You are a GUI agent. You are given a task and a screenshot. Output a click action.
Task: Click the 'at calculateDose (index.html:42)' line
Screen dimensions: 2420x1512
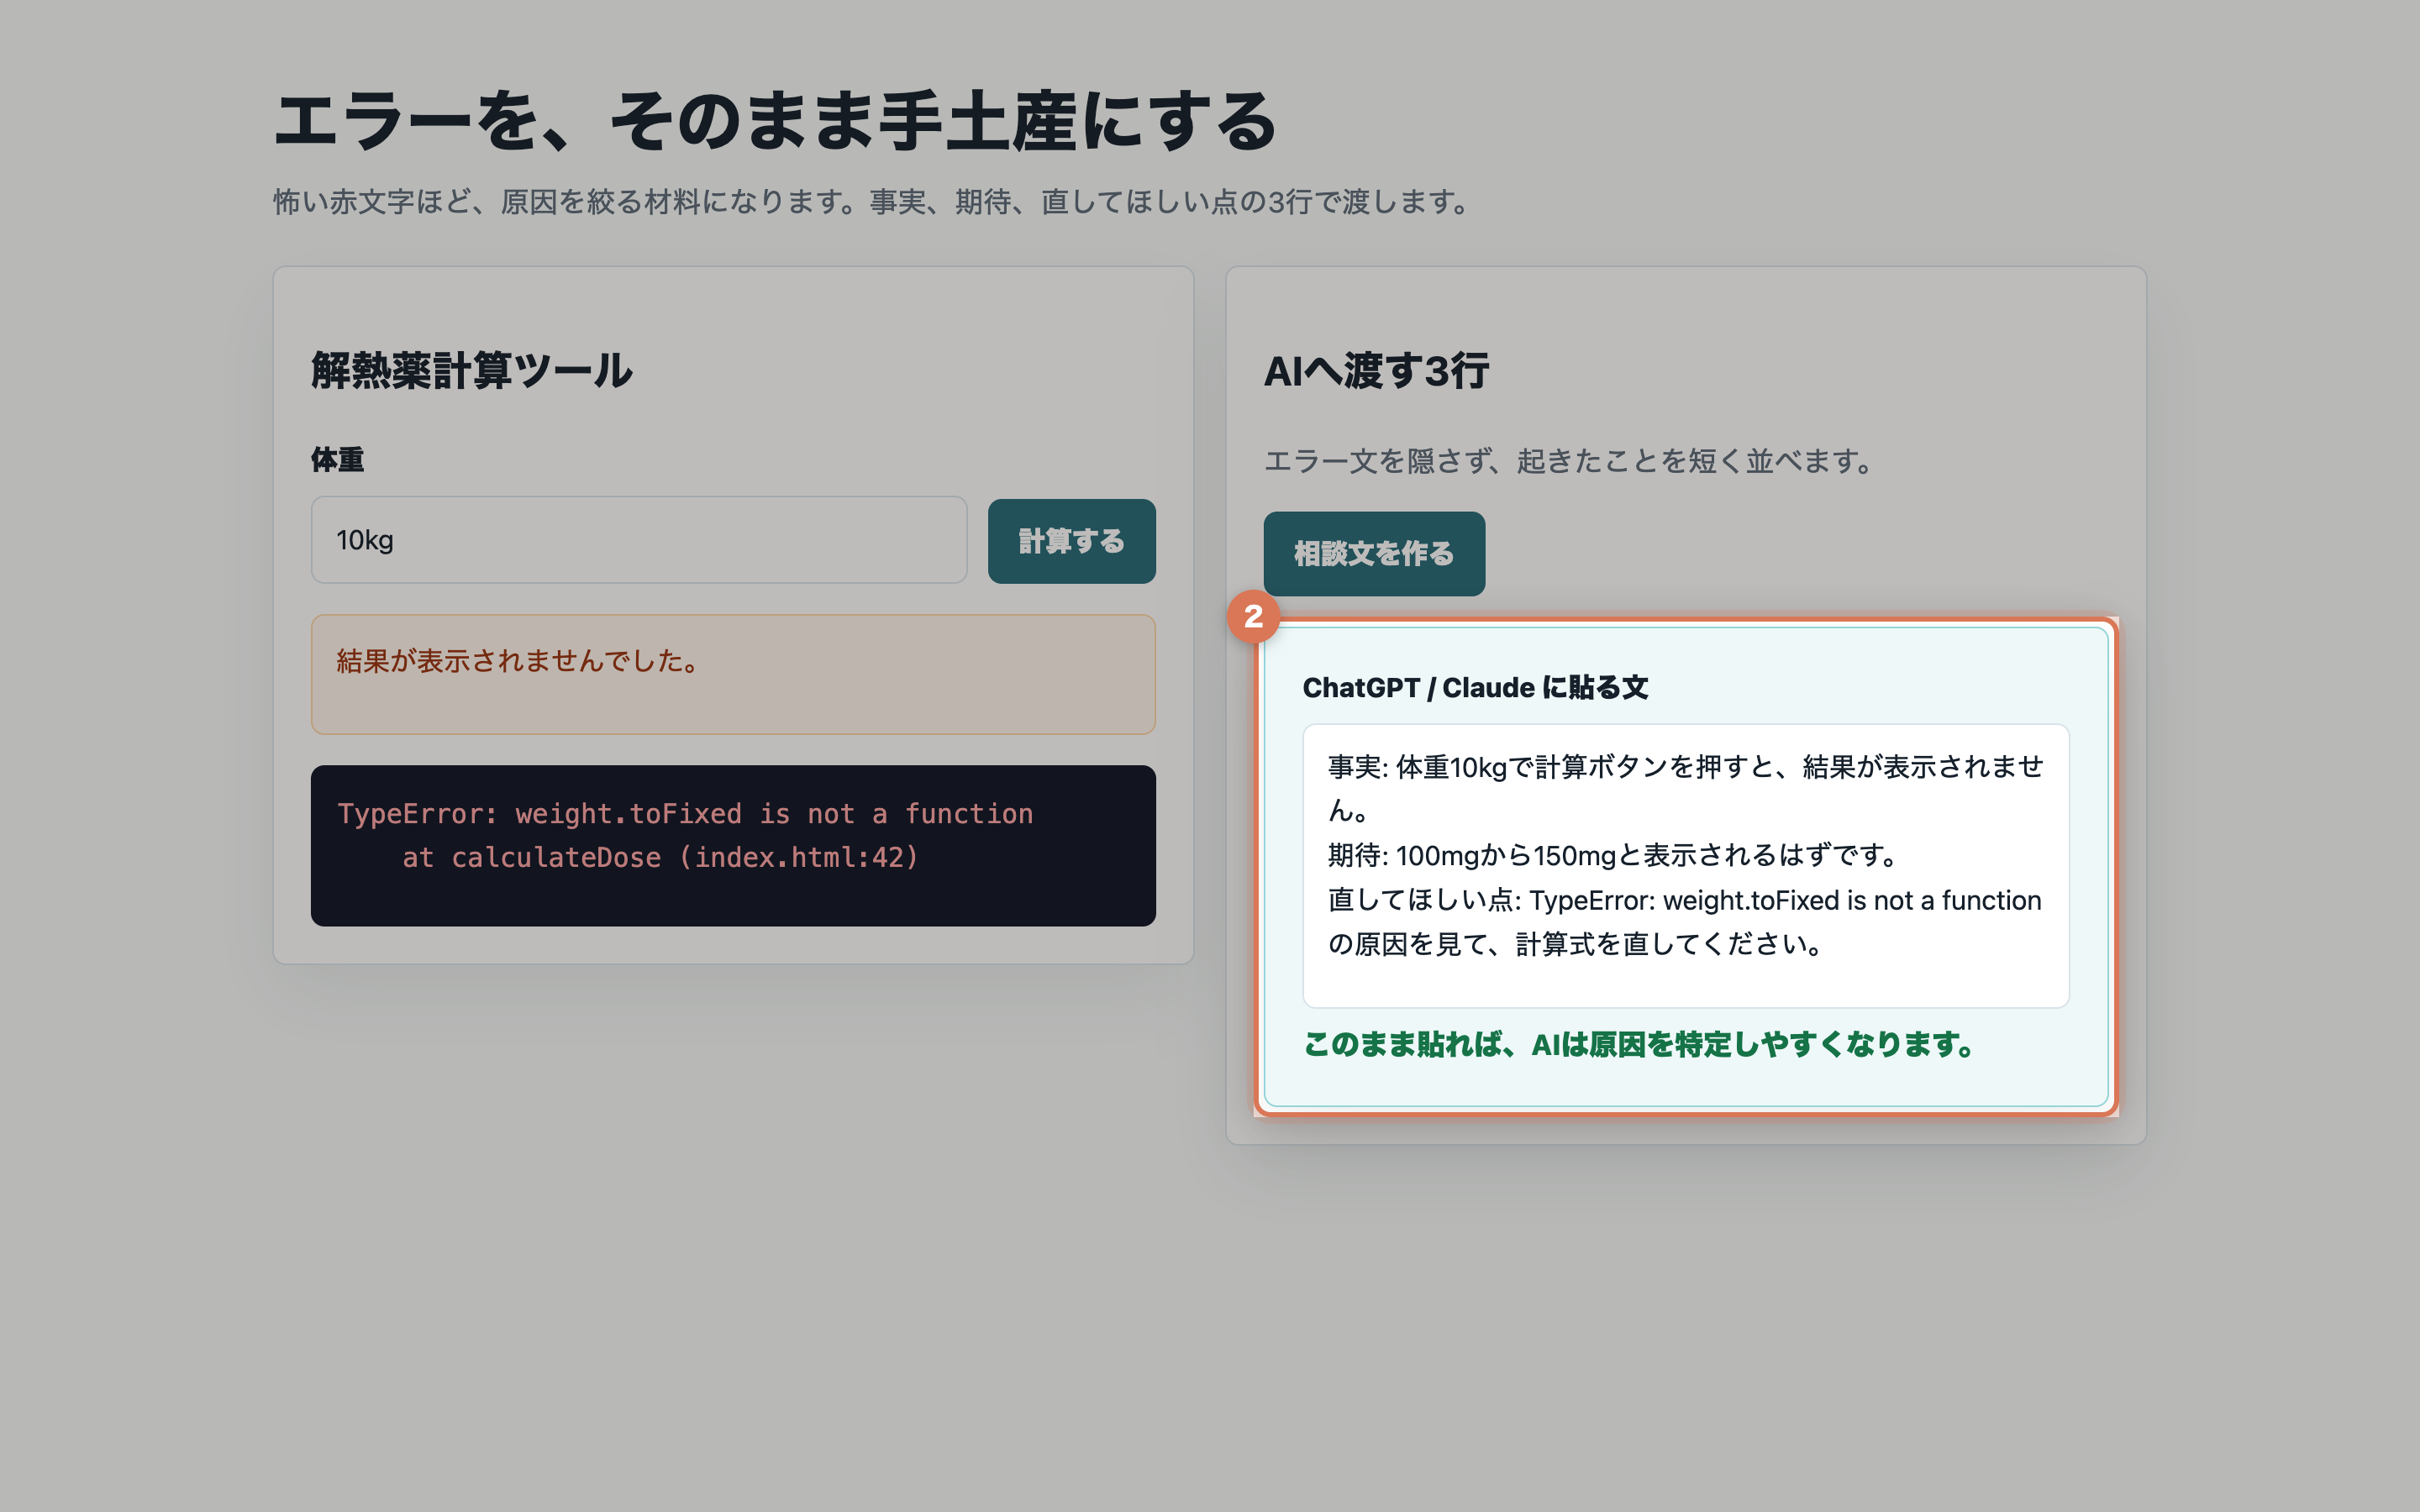click(x=660, y=858)
